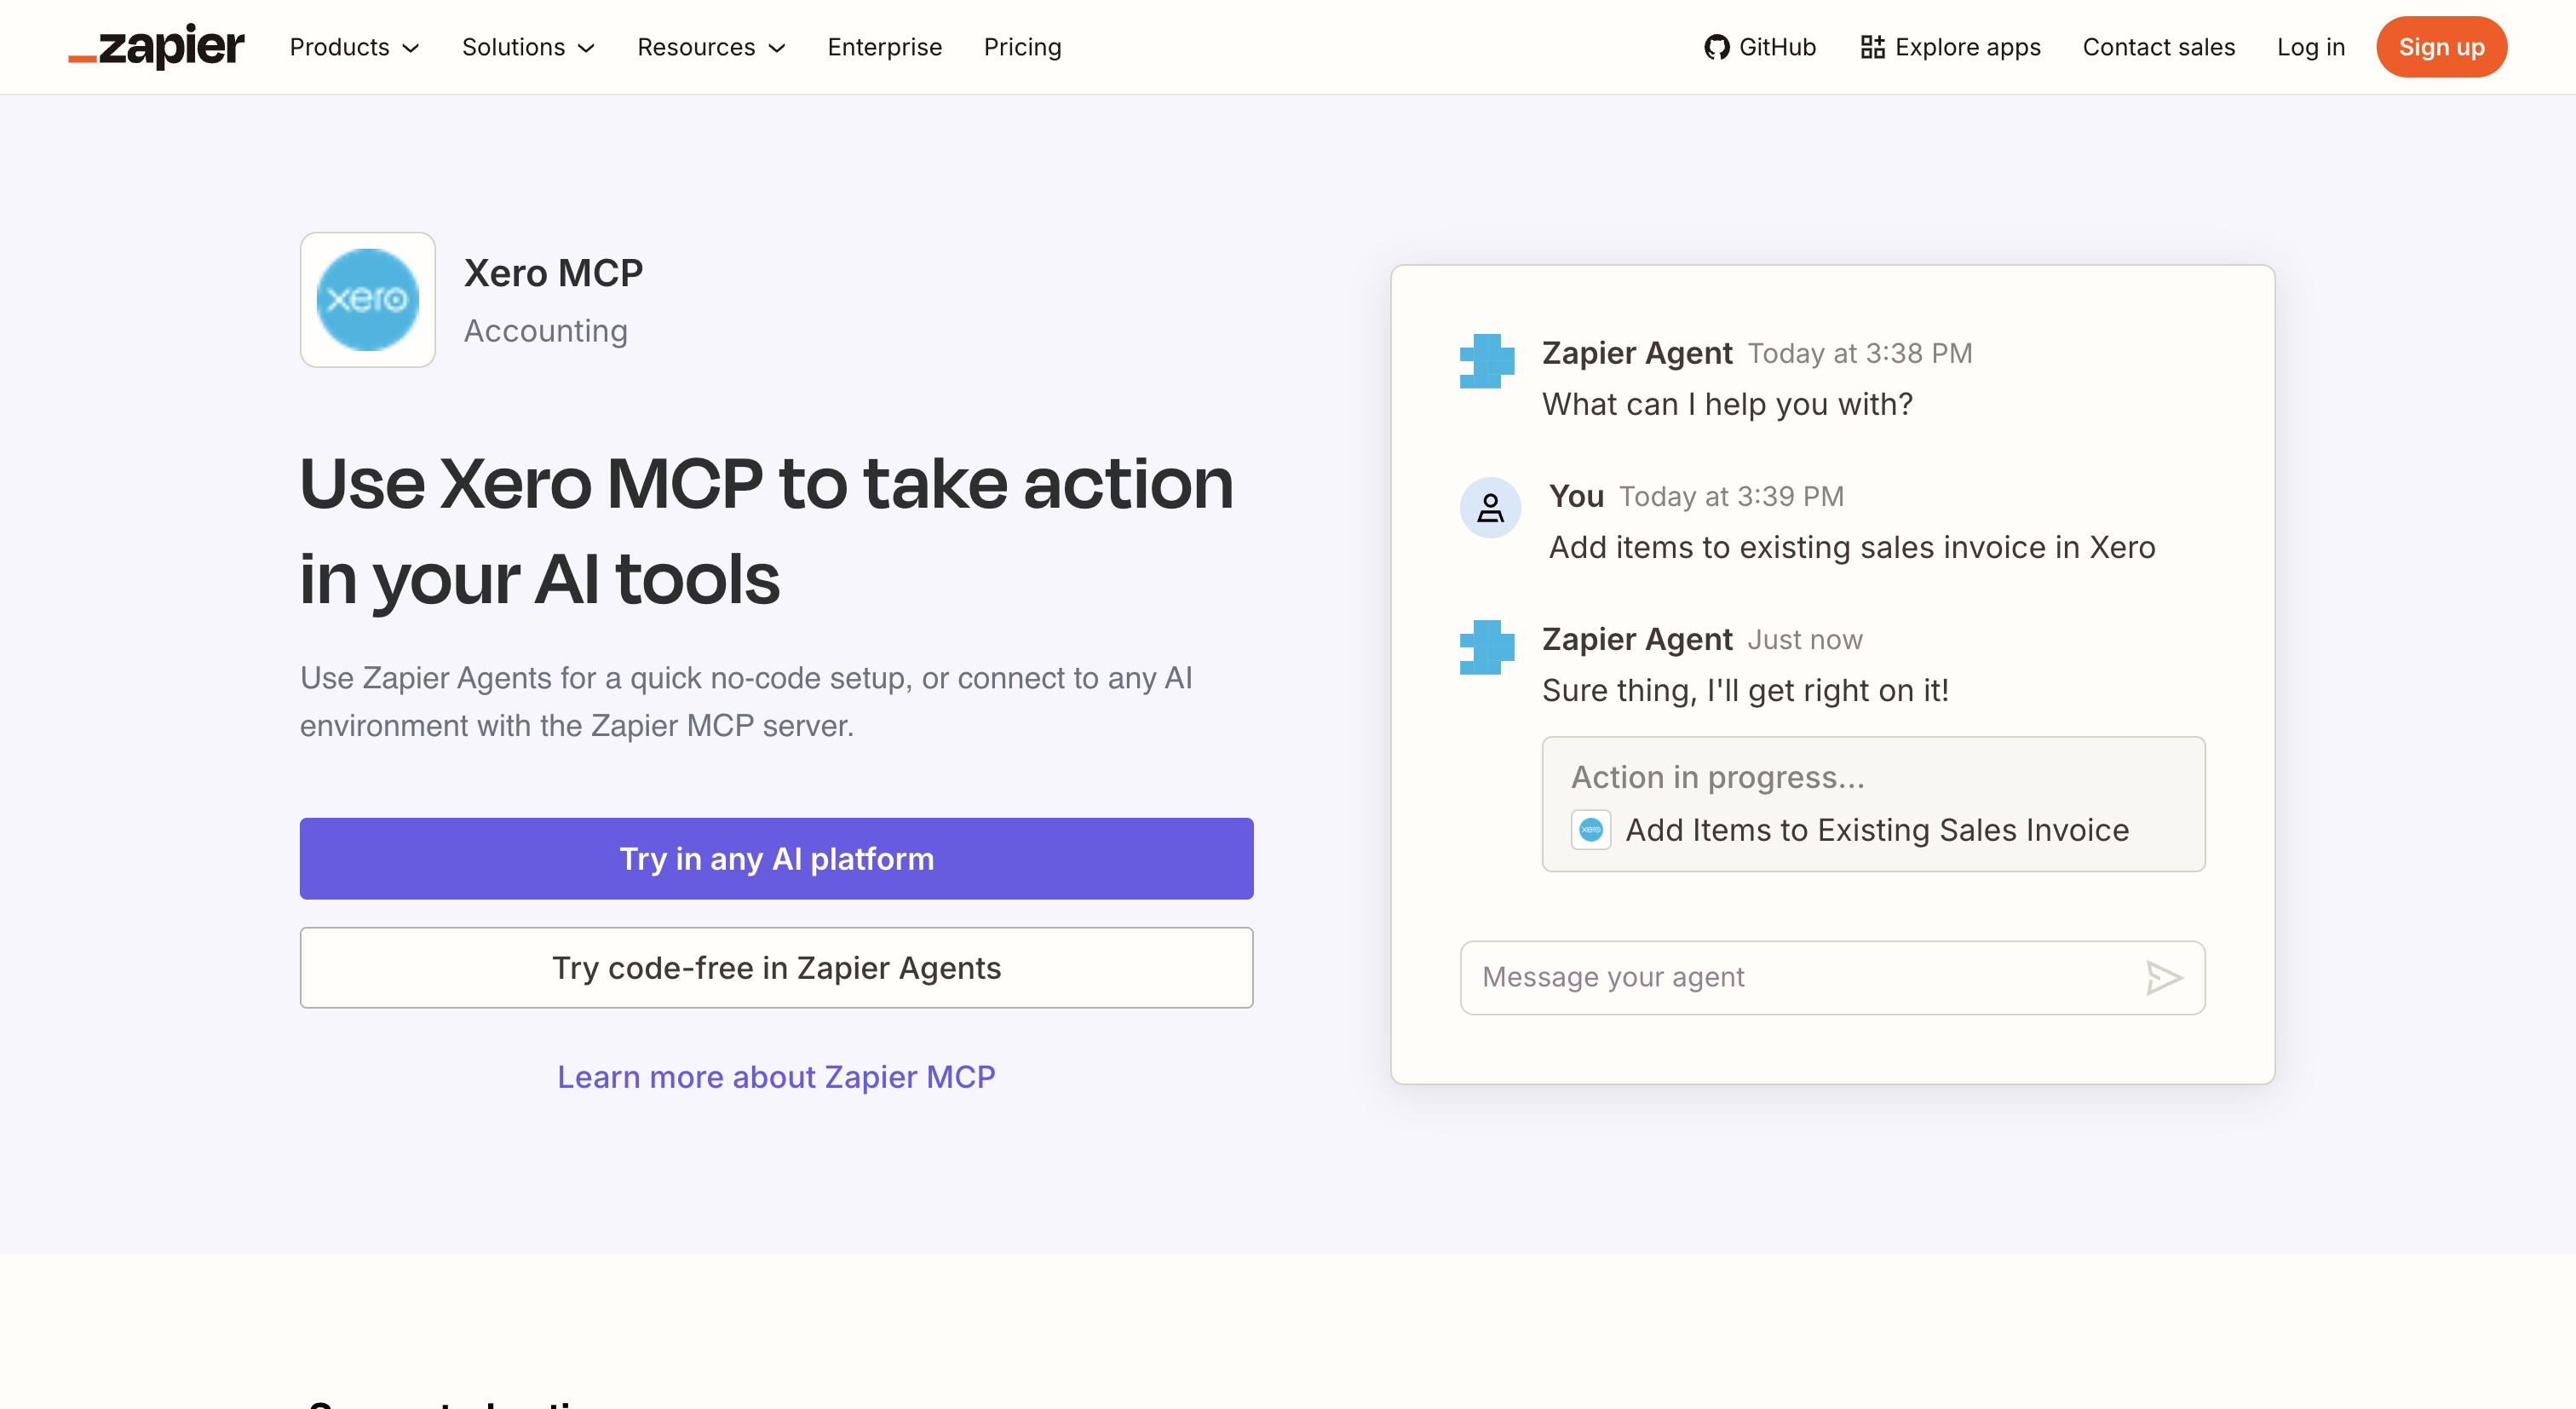Screen dimensions: 2576x1409
Task: Expand the Solutions dropdown menu
Action: coord(528,47)
